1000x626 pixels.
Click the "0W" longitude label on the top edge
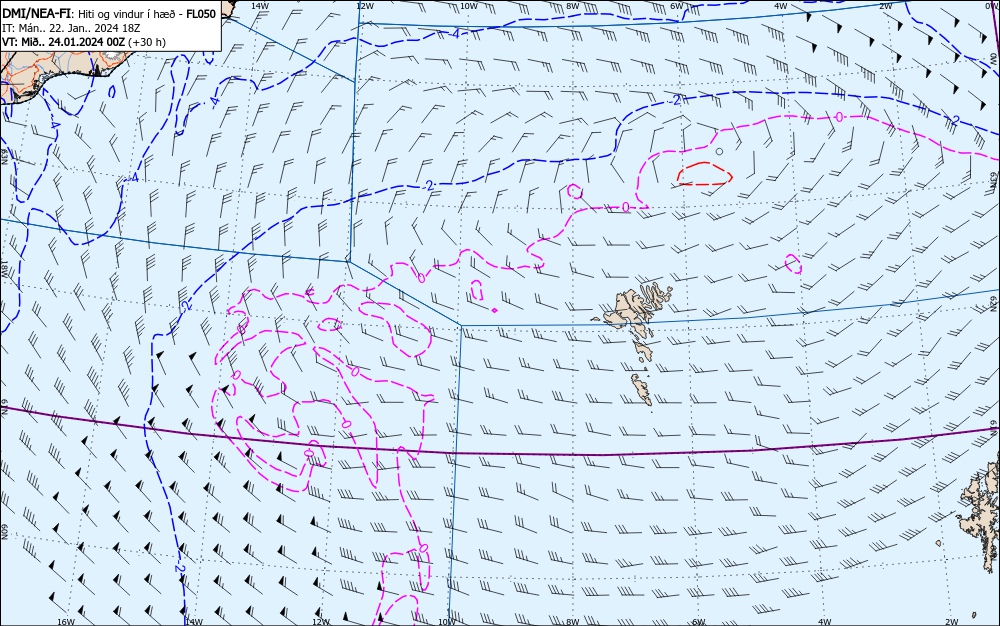click(x=992, y=5)
